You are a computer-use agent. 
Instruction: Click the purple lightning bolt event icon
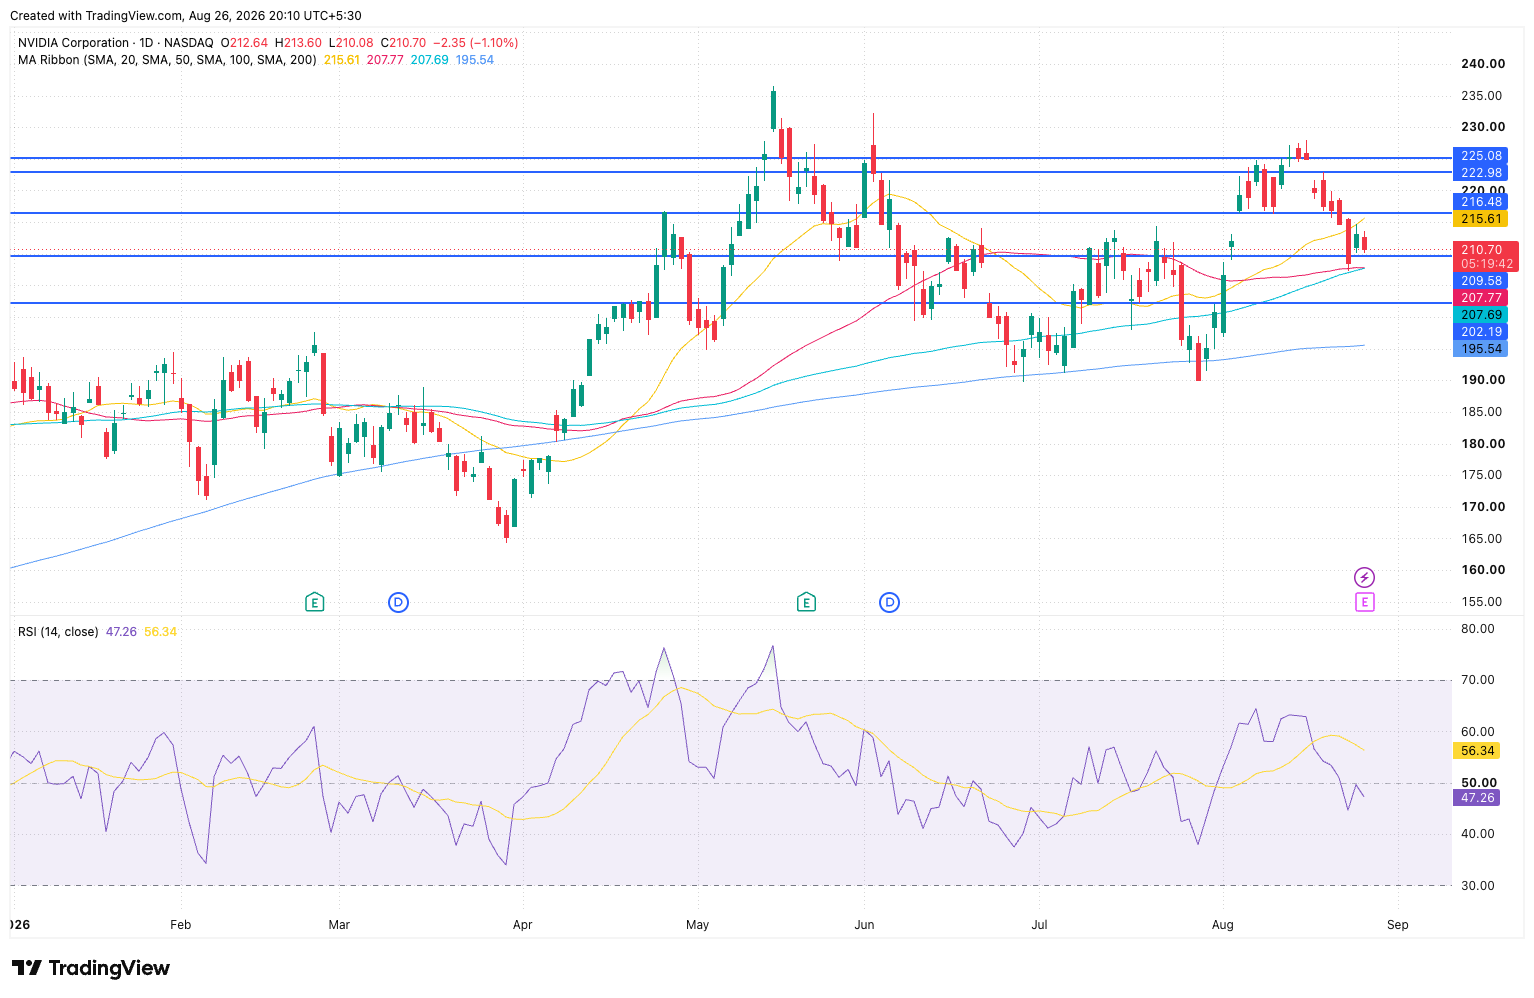click(1364, 577)
